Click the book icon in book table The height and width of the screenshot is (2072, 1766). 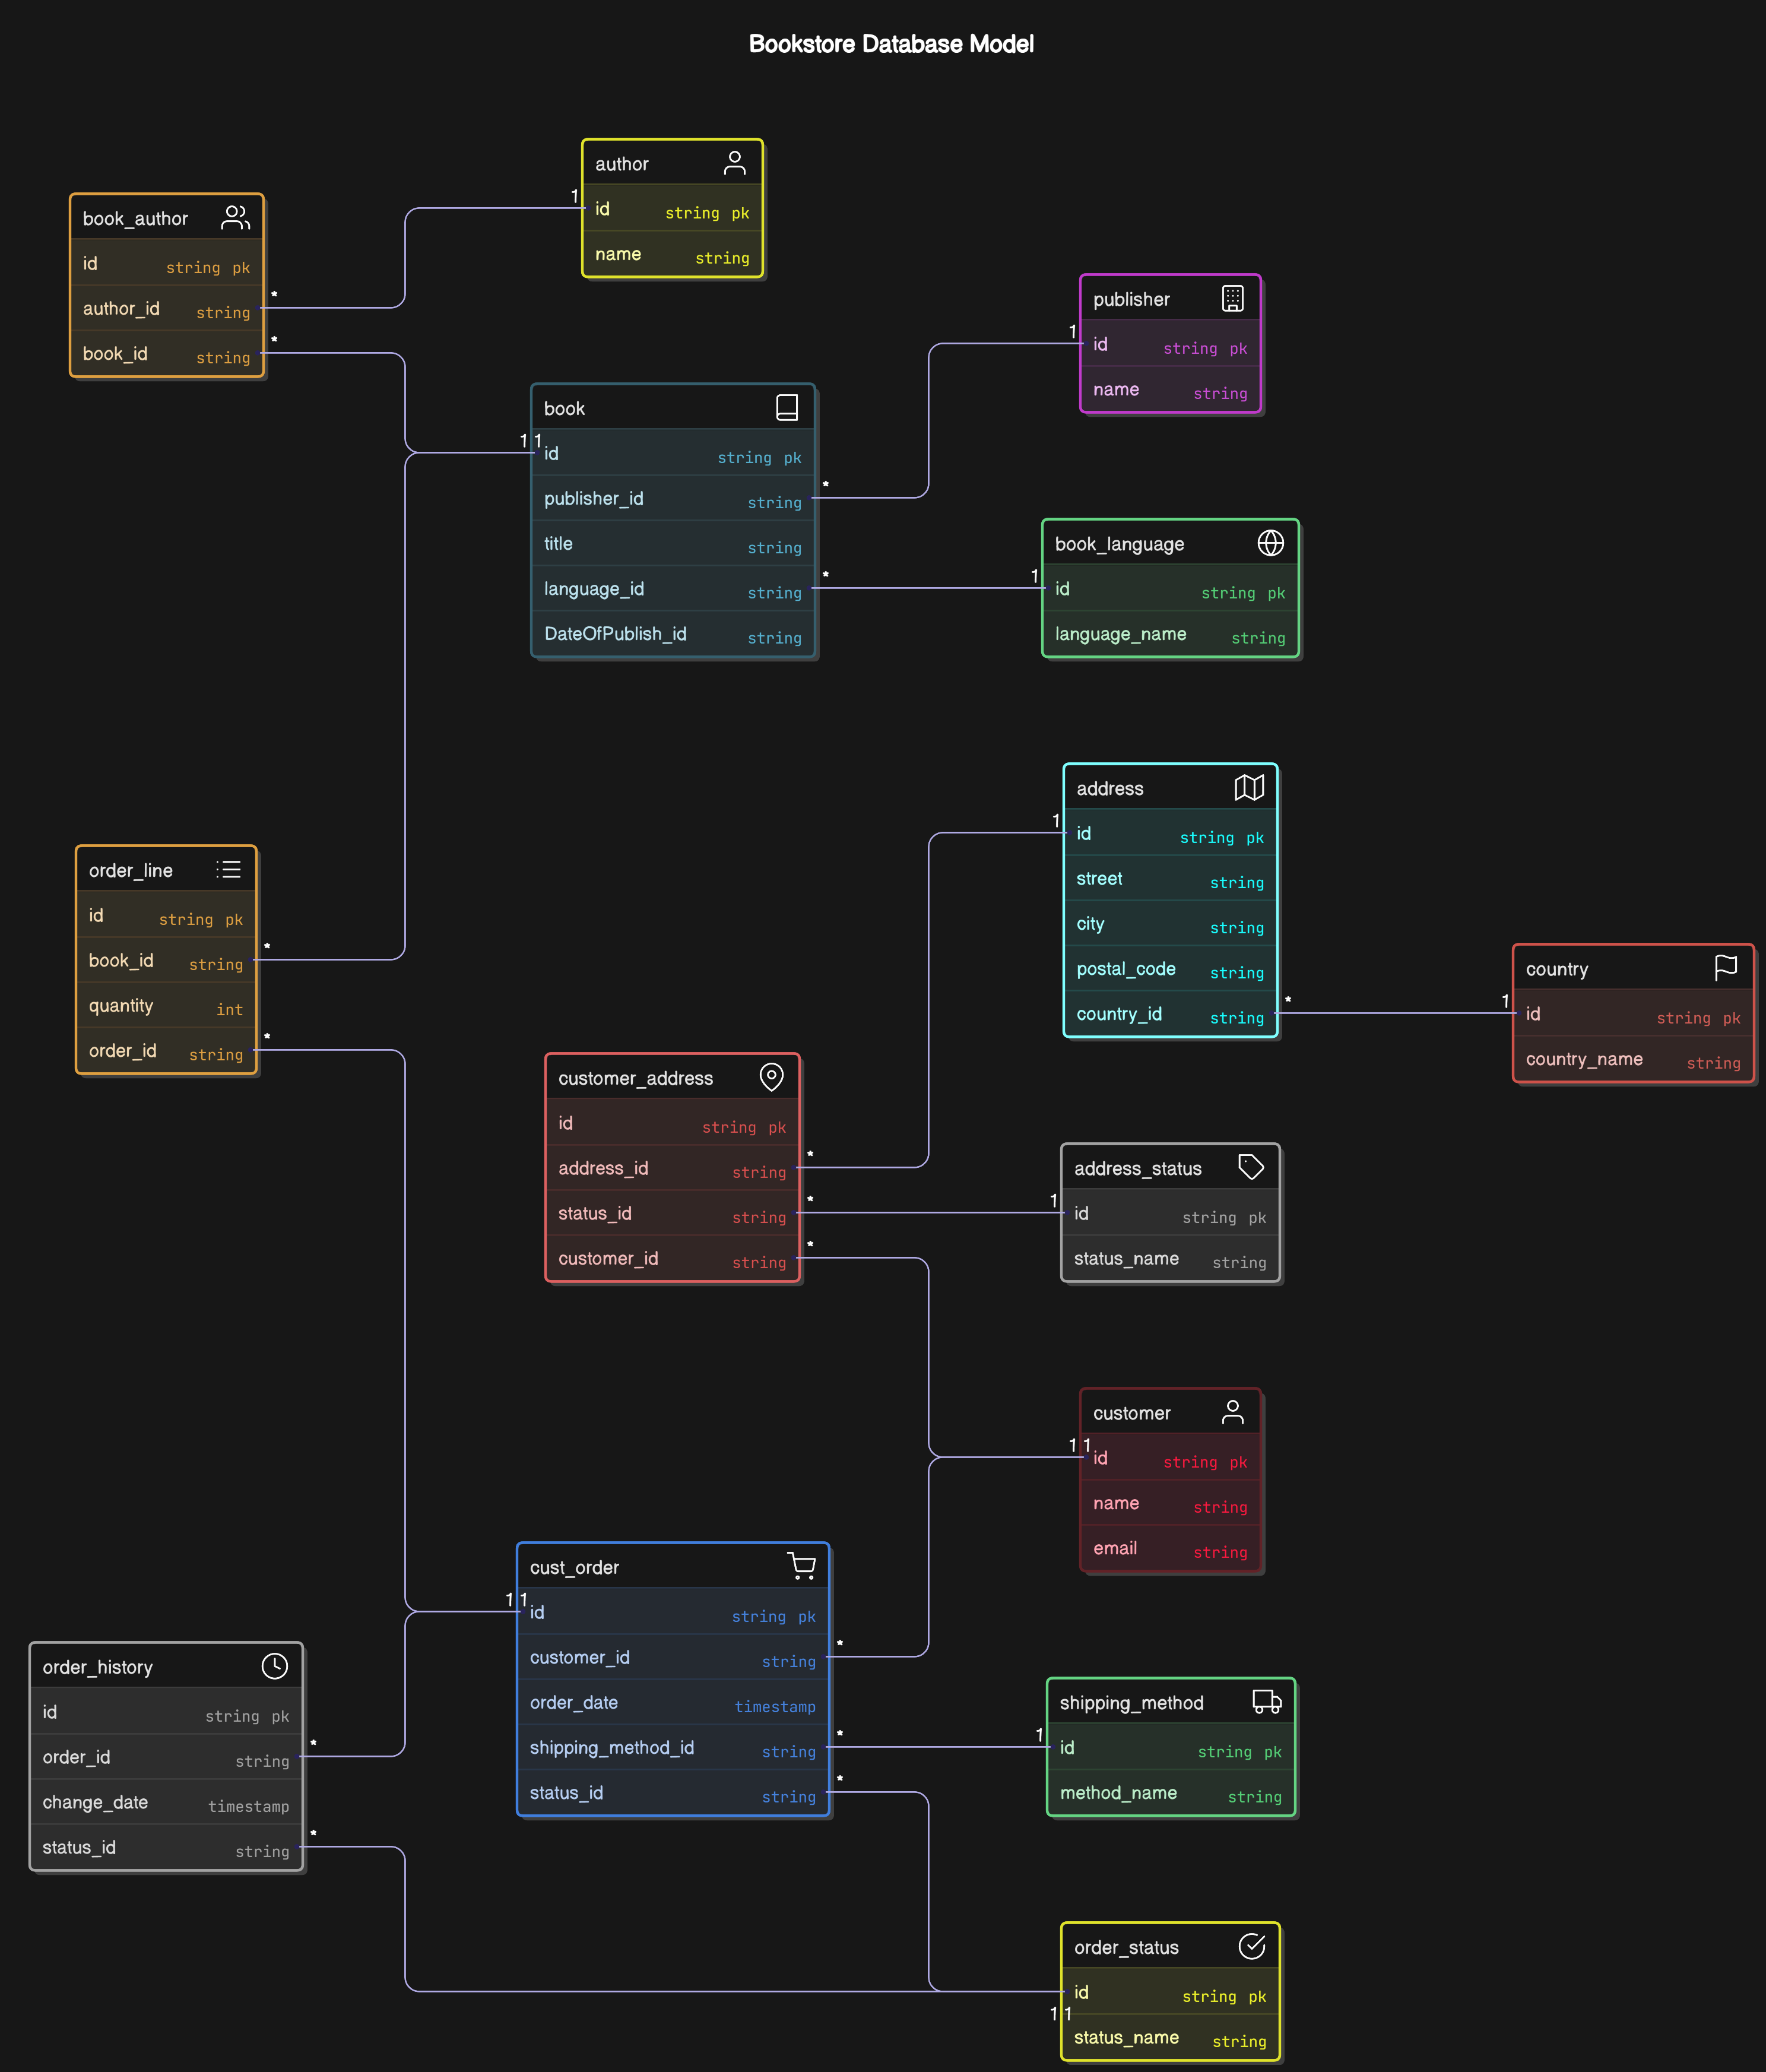coord(787,407)
